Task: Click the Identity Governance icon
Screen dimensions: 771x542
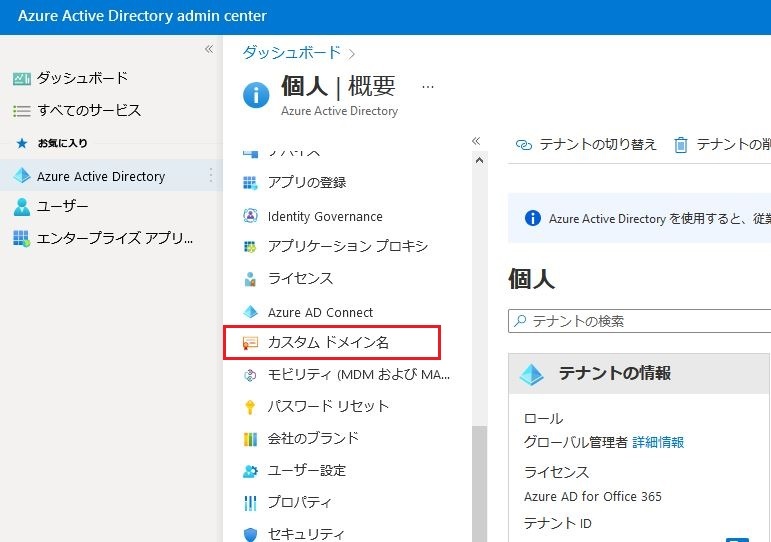Action: click(x=250, y=216)
